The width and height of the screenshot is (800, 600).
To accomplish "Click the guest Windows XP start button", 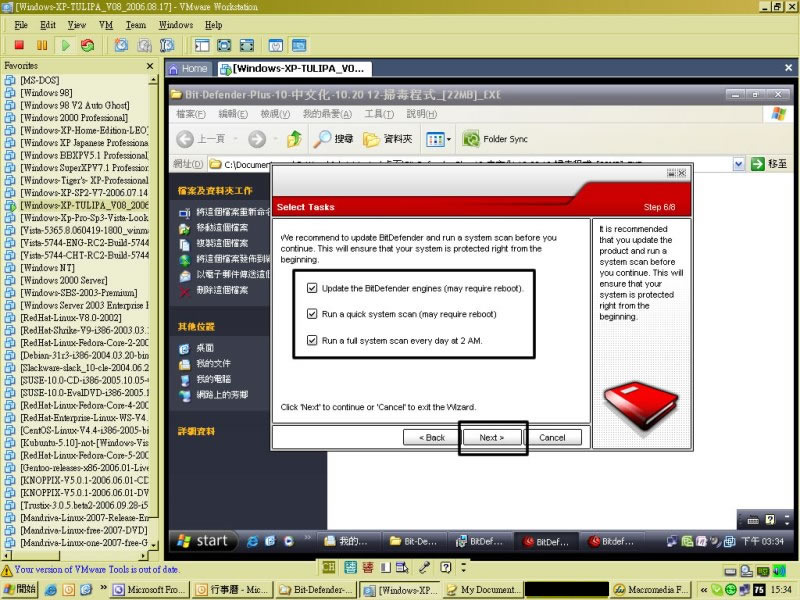I will click(x=204, y=541).
